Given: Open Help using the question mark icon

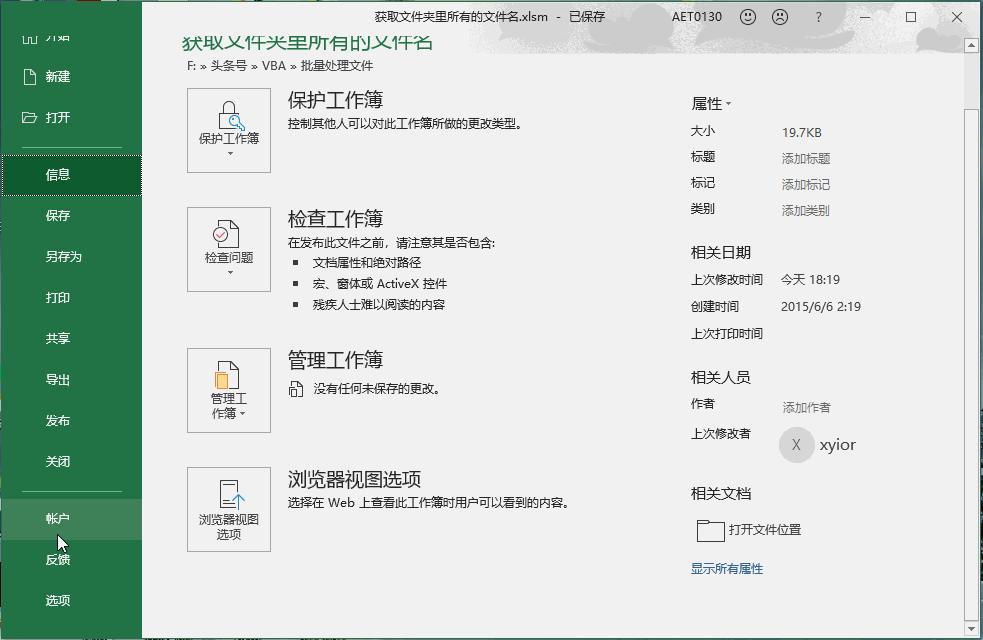Looking at the screenshot, I should coord(820,17).
